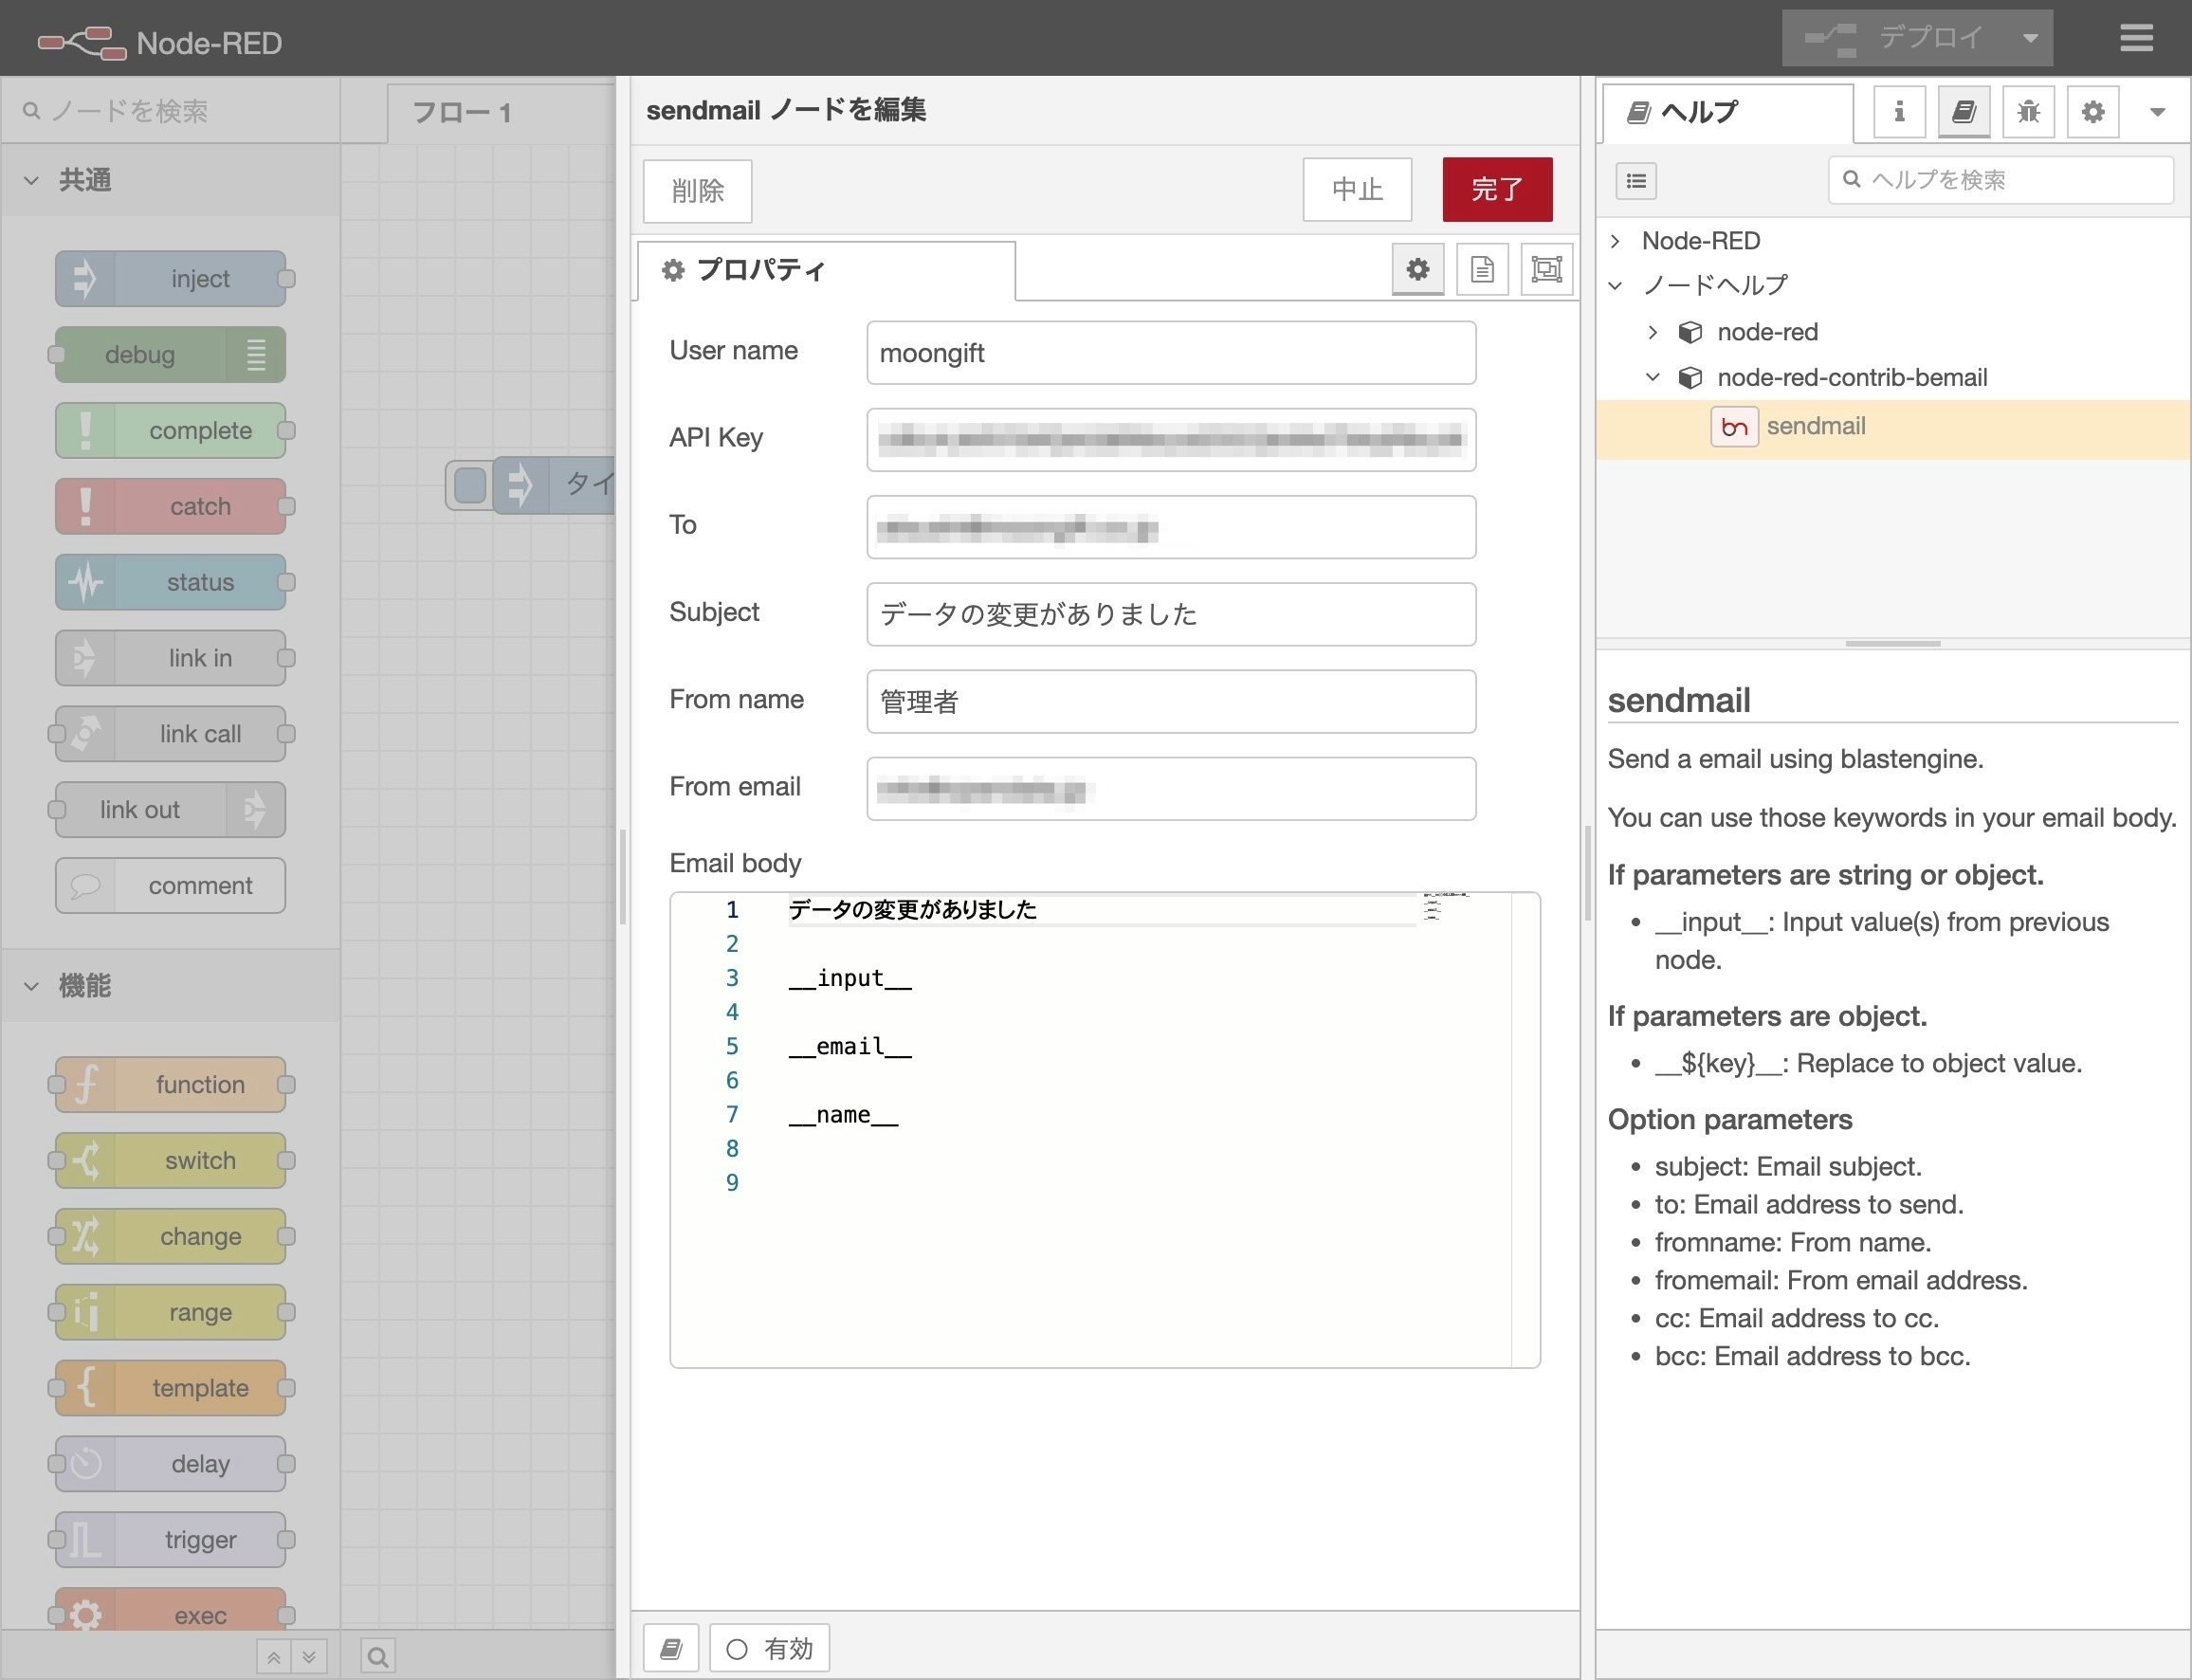The height and width of the screenshot is (1680, 2192).
Task: Open the main hamburger menu
Action: (2136, 38)
